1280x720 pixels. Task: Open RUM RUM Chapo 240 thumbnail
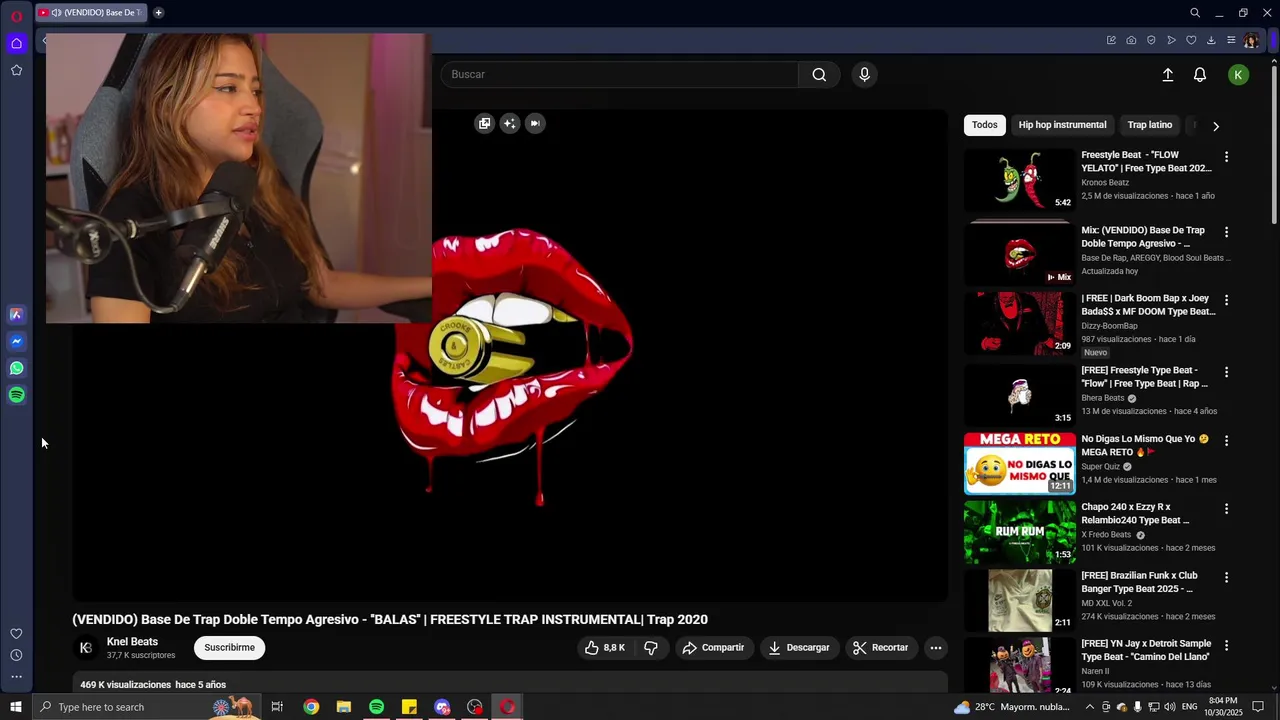[1019, 532]
